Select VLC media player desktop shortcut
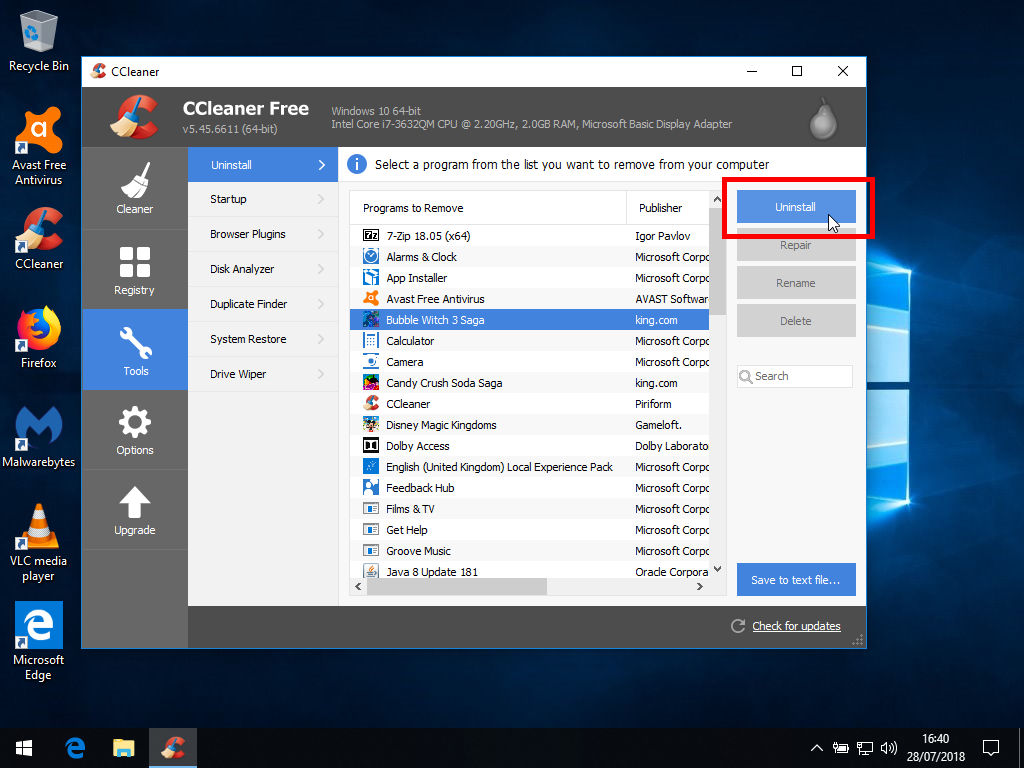The image size is (1024, 768). pyautogui.click(x=39, y=543)
